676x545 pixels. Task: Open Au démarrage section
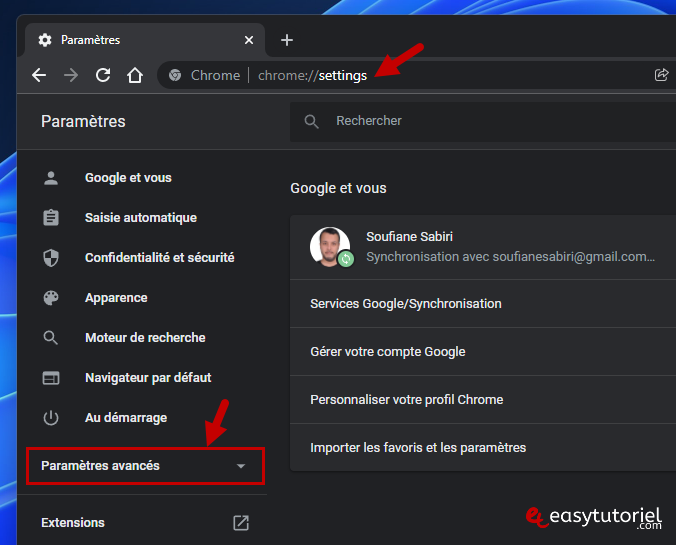(126, 418)
